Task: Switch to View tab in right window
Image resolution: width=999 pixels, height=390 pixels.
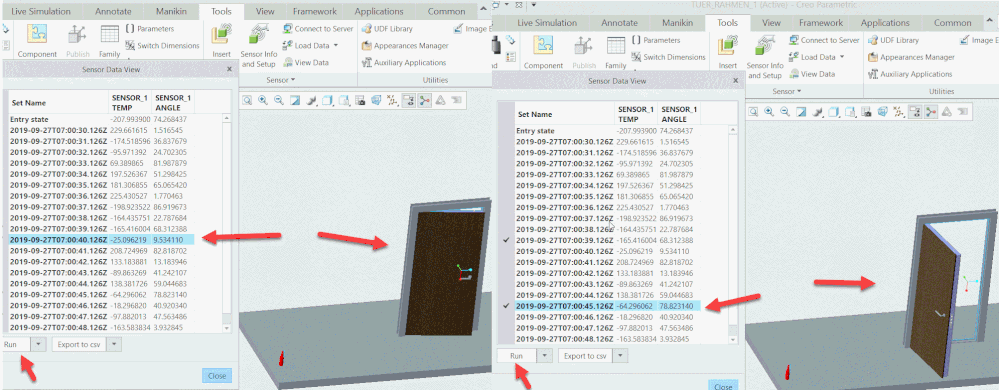Action: pos(771,22)
